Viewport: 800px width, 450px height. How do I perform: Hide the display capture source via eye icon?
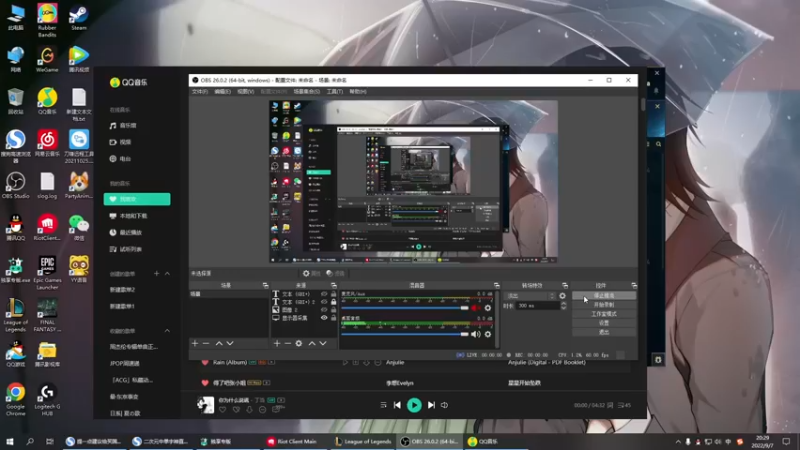click(324, 318)
